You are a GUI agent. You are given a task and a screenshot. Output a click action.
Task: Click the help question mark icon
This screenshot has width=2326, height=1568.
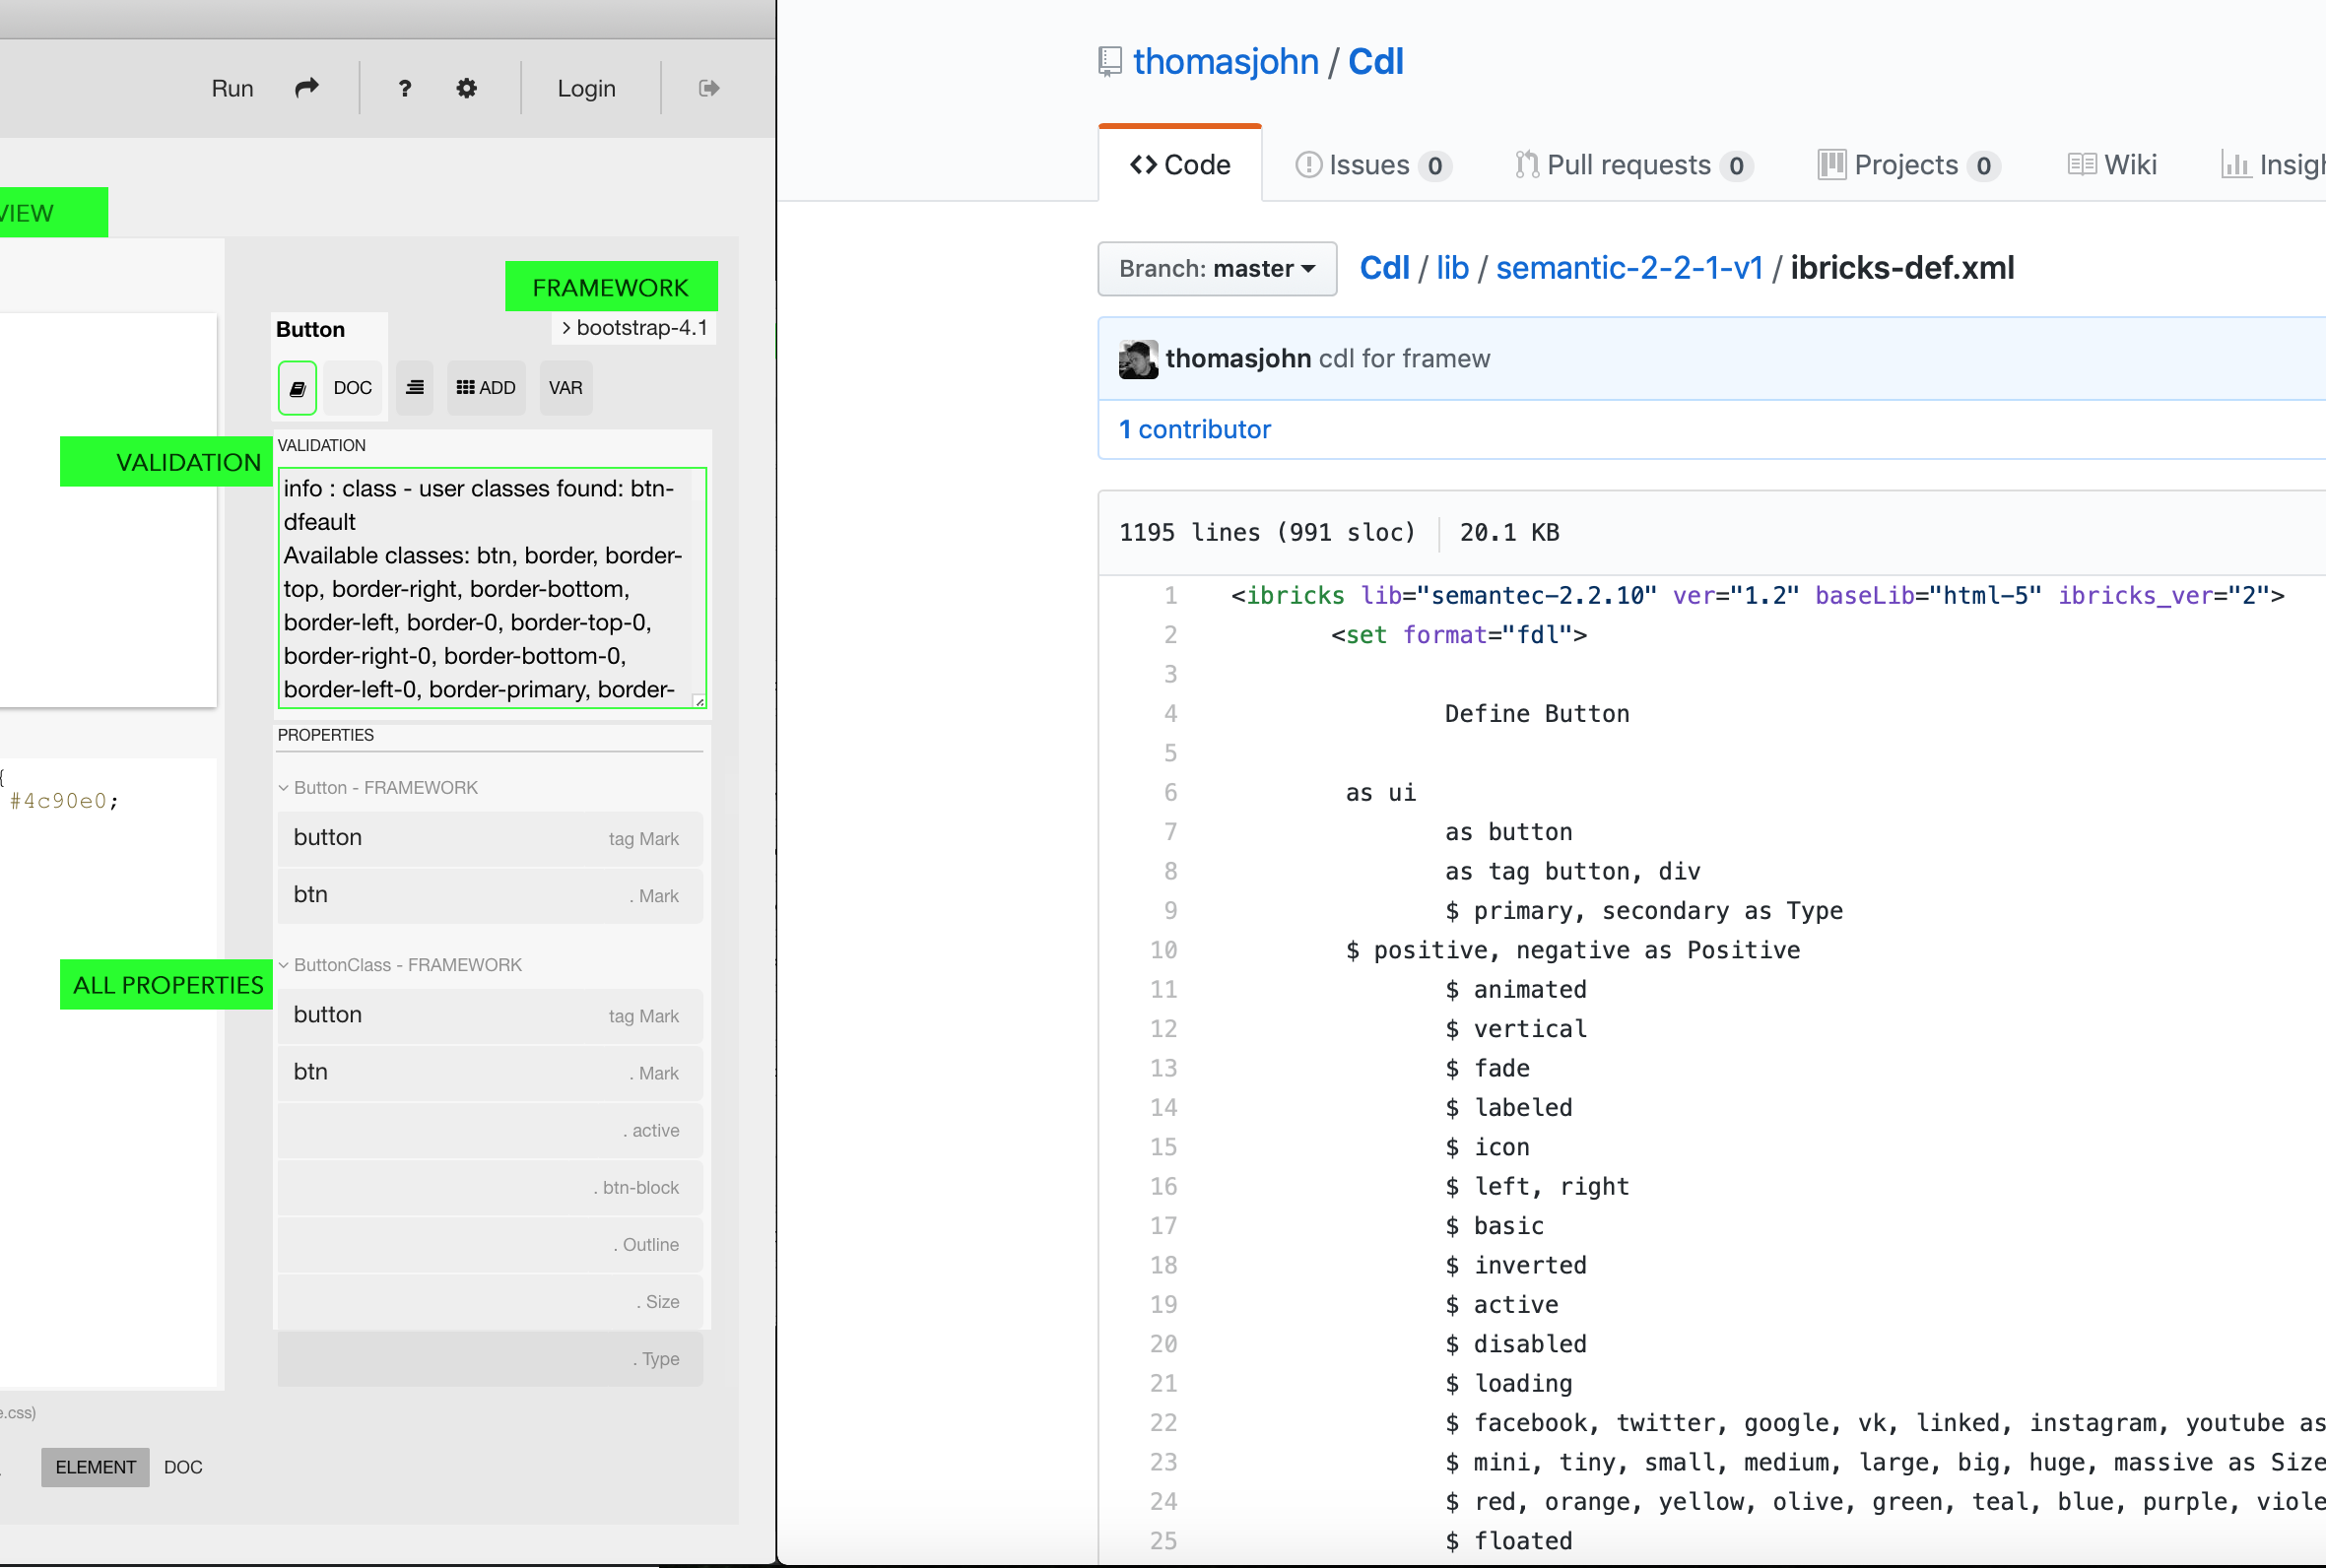coord(404,88)
